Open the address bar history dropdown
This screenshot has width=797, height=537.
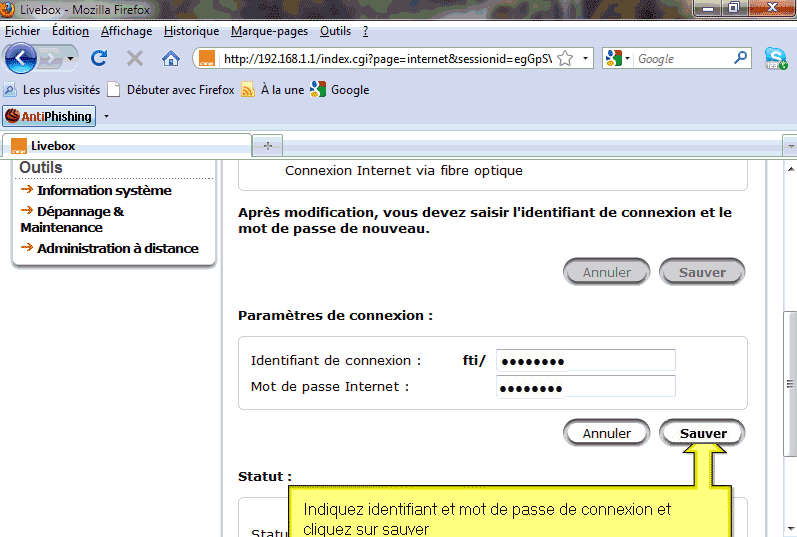pyautogui.click(x=585, y=59)
